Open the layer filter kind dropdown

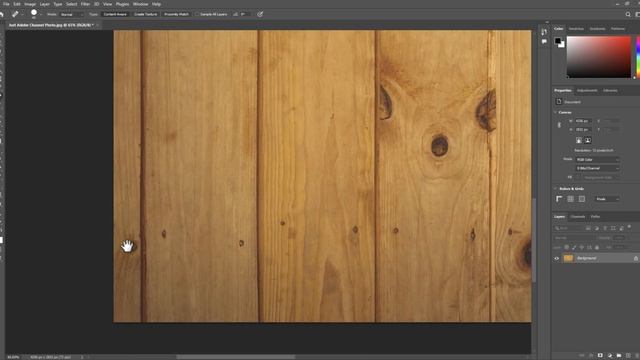[569, 228]
